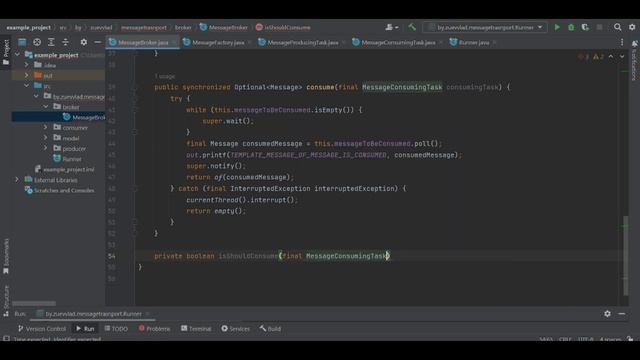640x360 pixels.
Task: Expand External Libraries node
Action: point(17,180)
